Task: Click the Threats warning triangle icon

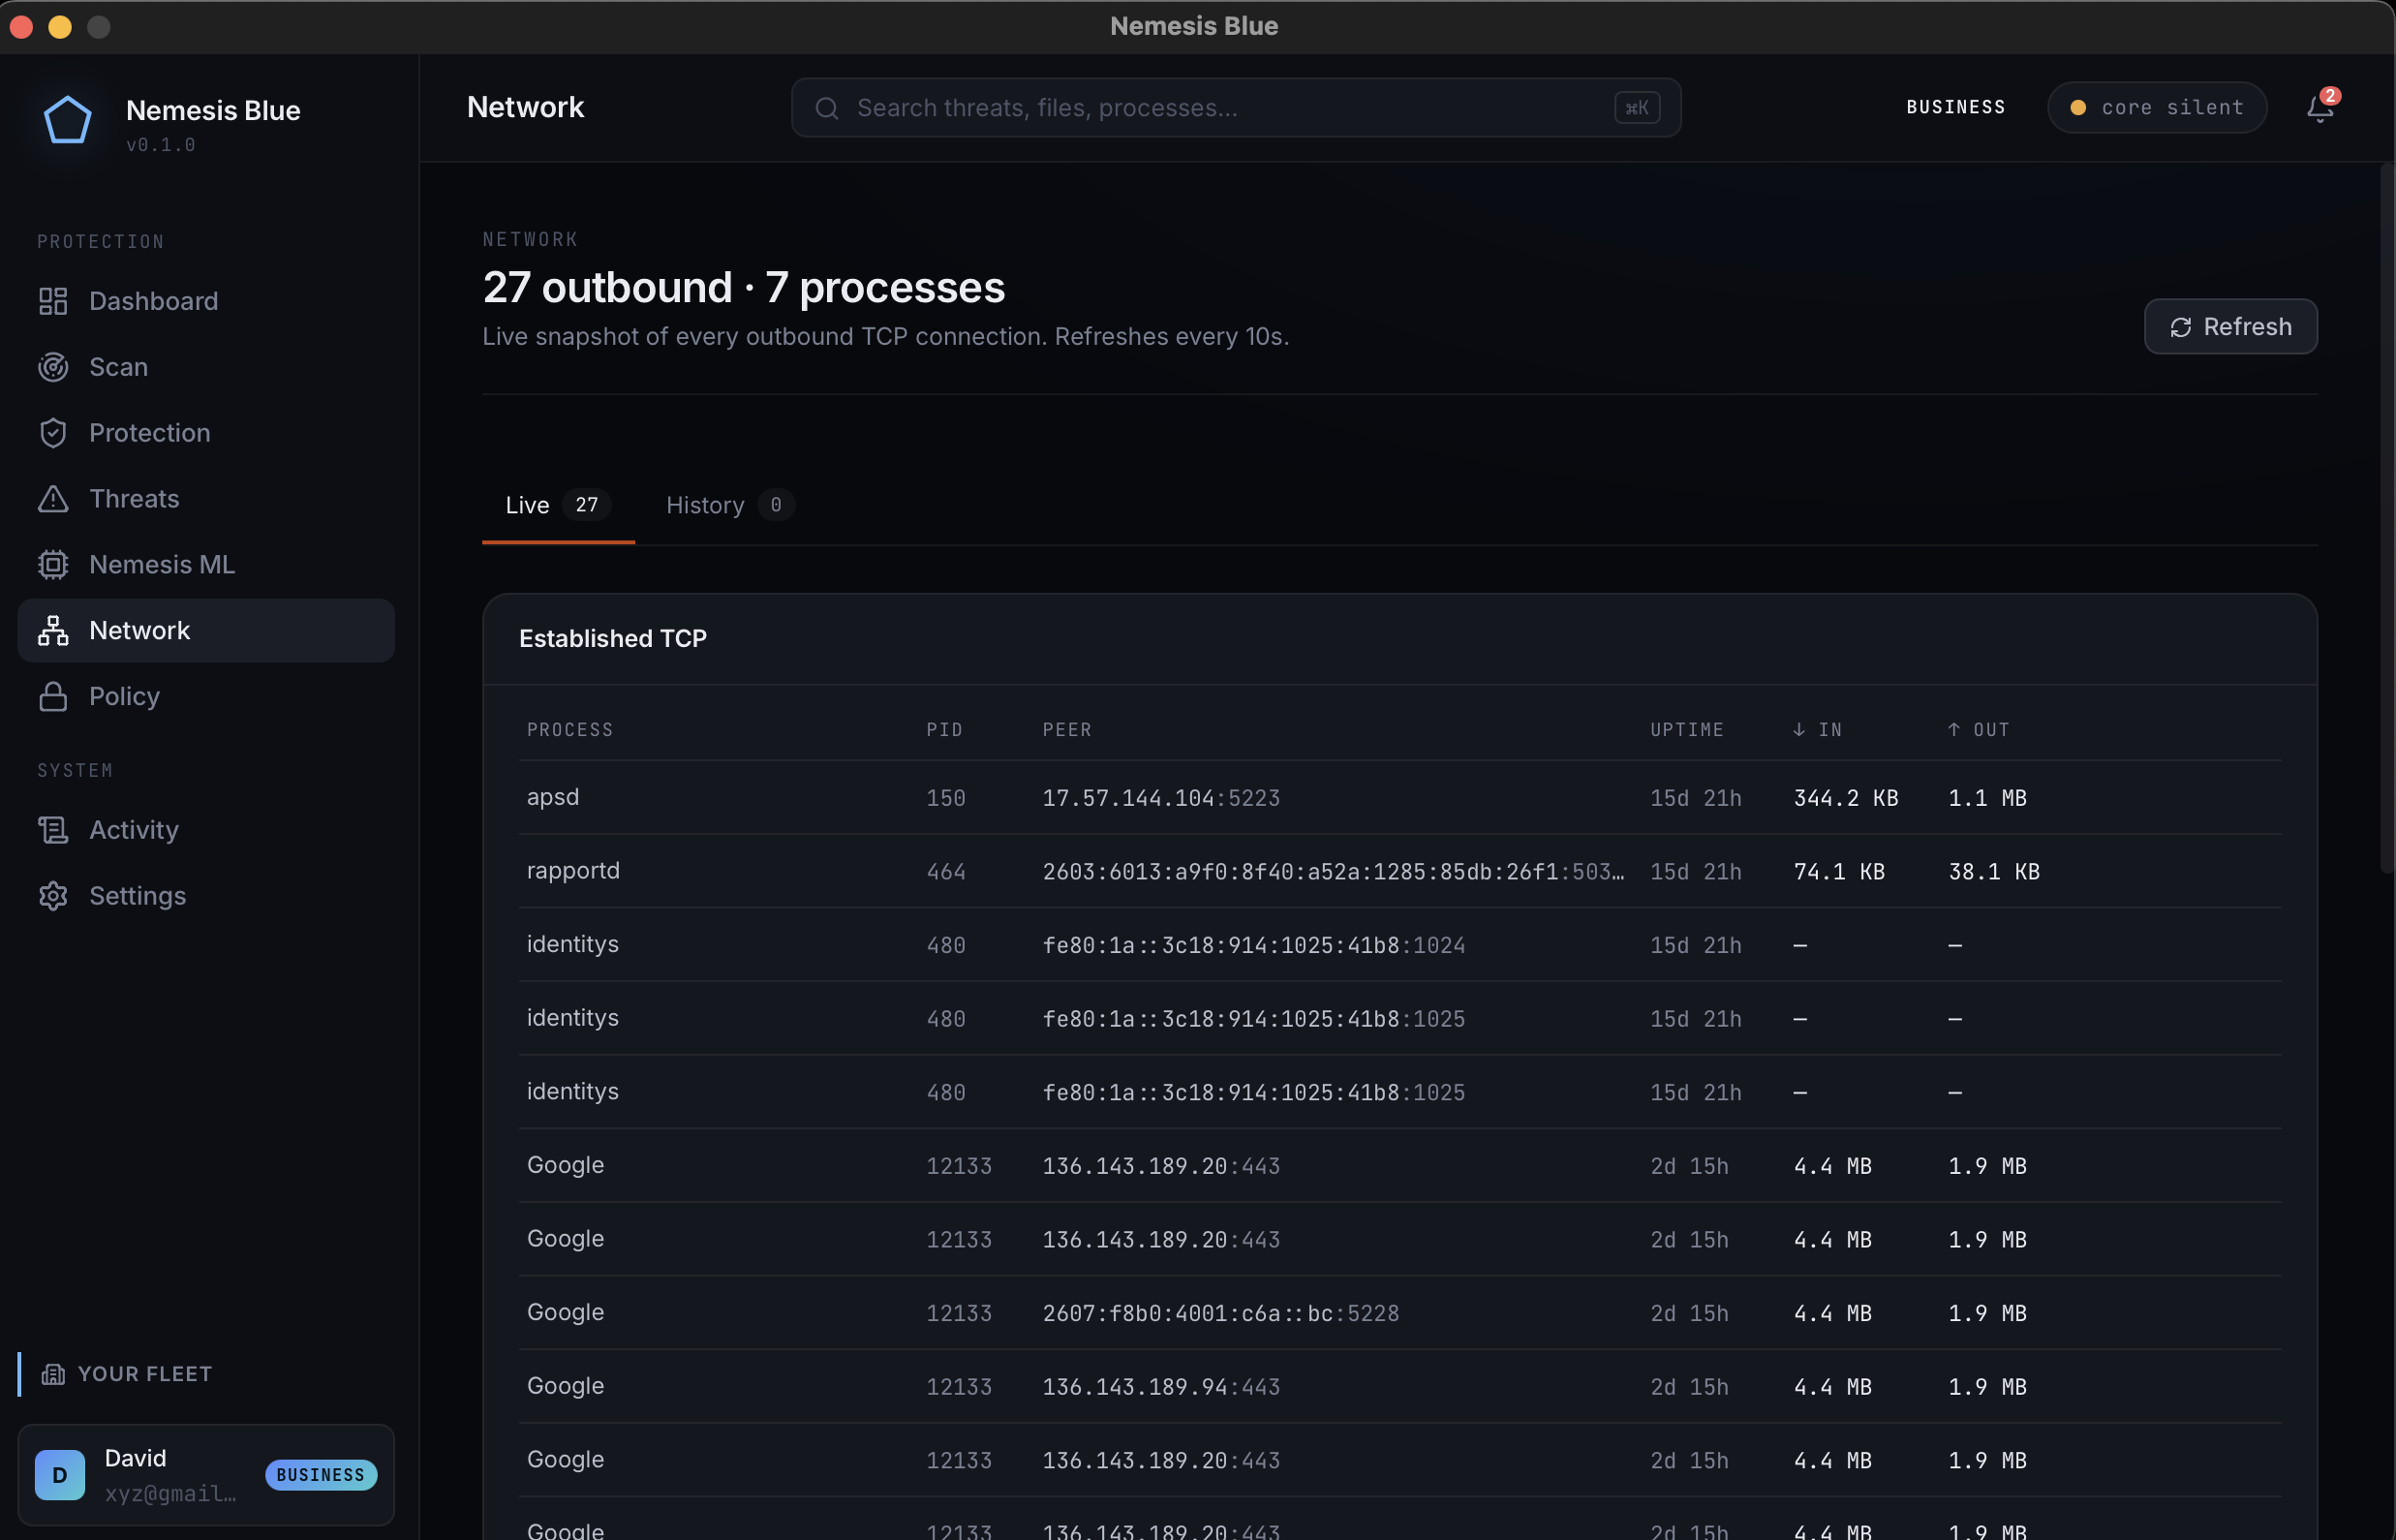Action: coord(53,499)
